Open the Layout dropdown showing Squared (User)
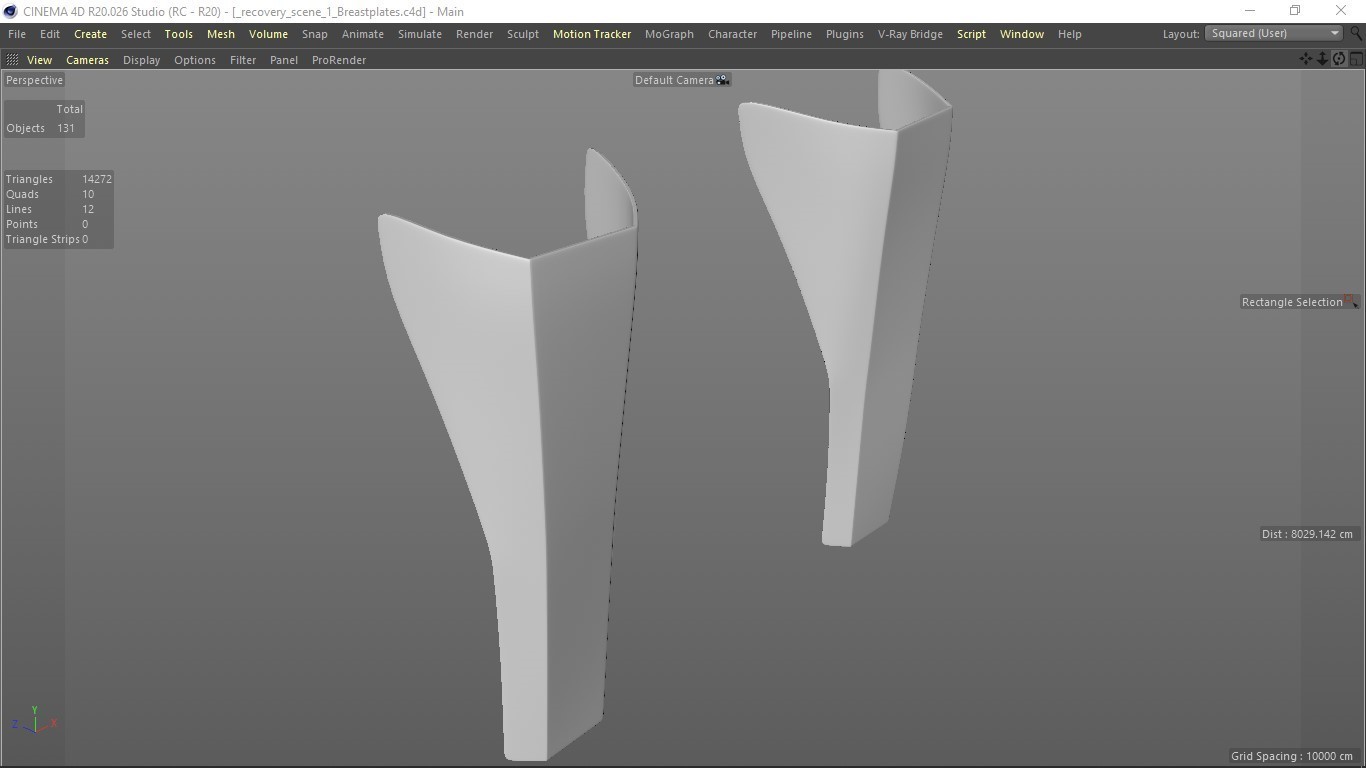The width and height of the screenshot is (1366, 768). click(1274, 33)
